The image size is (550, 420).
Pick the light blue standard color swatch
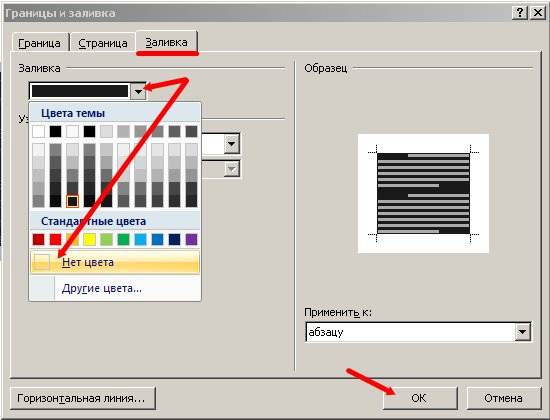coord(140,240)
